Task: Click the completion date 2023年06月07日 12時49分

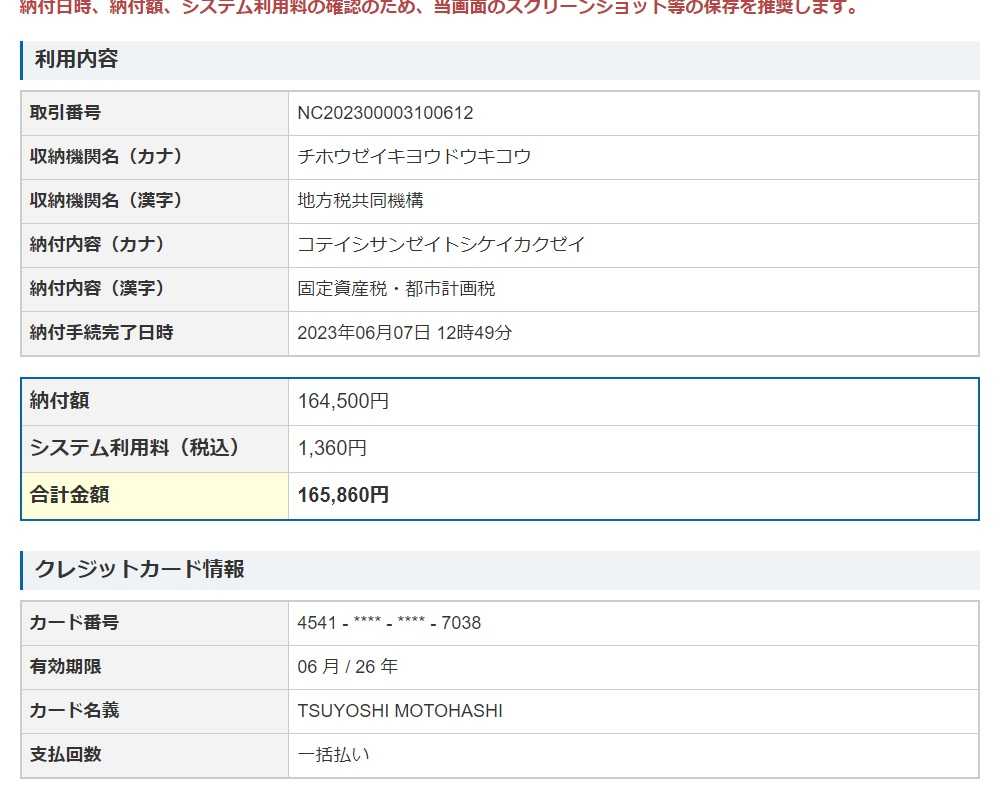Action: 404,332
